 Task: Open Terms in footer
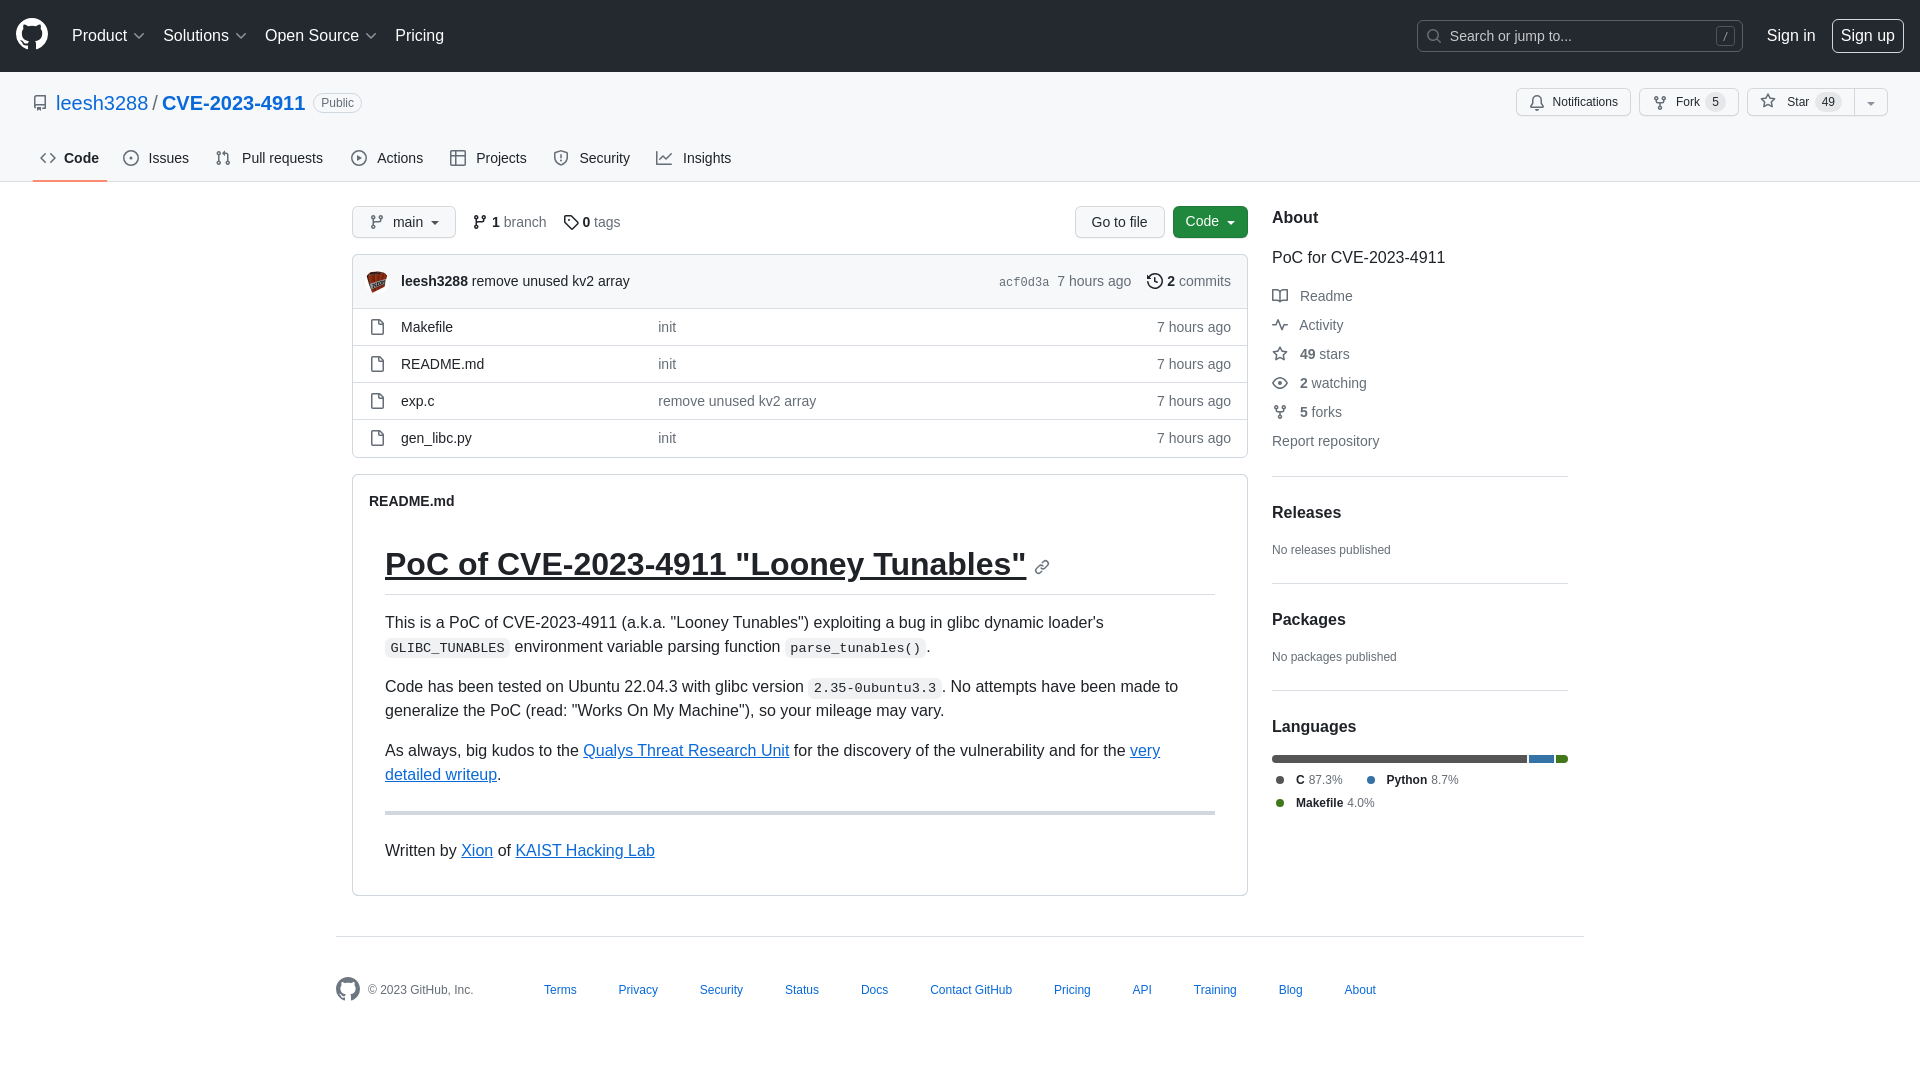coord(560,990)
